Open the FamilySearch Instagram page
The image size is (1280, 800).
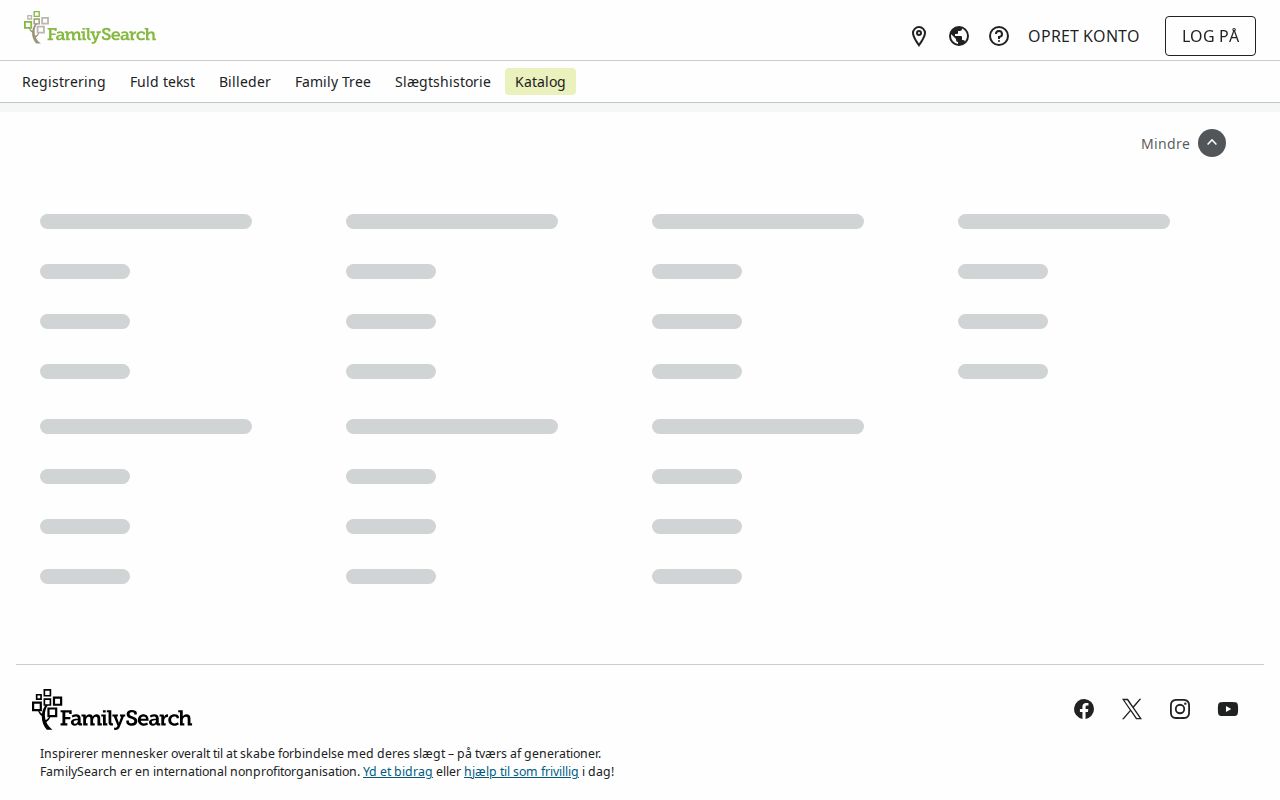[x=1180, y=709]
